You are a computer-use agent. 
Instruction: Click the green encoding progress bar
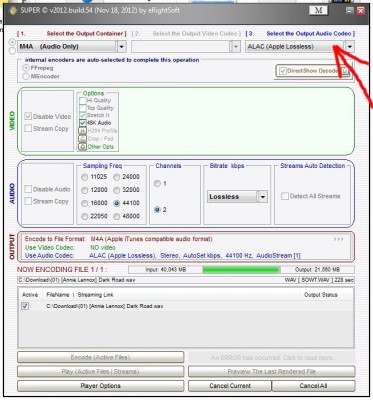241,269
